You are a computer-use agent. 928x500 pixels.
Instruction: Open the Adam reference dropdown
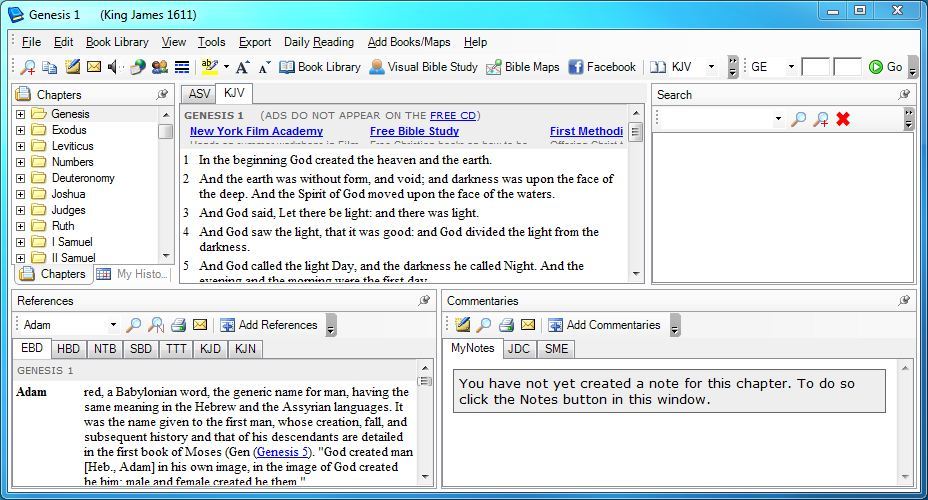click(112, 325)
